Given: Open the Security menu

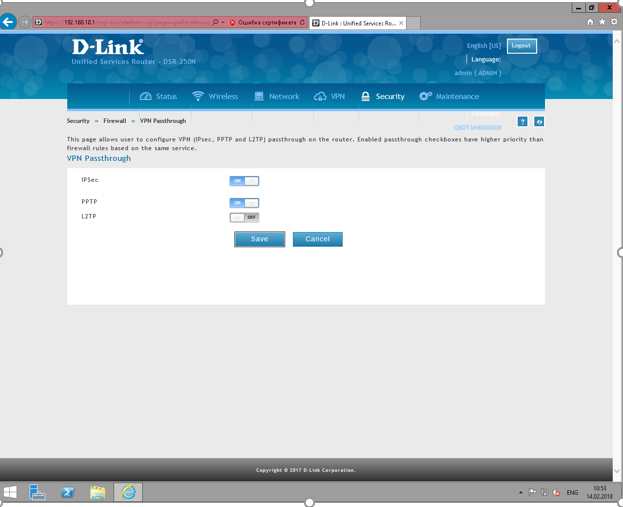Looking at the screenshot, I should [383, 97].
